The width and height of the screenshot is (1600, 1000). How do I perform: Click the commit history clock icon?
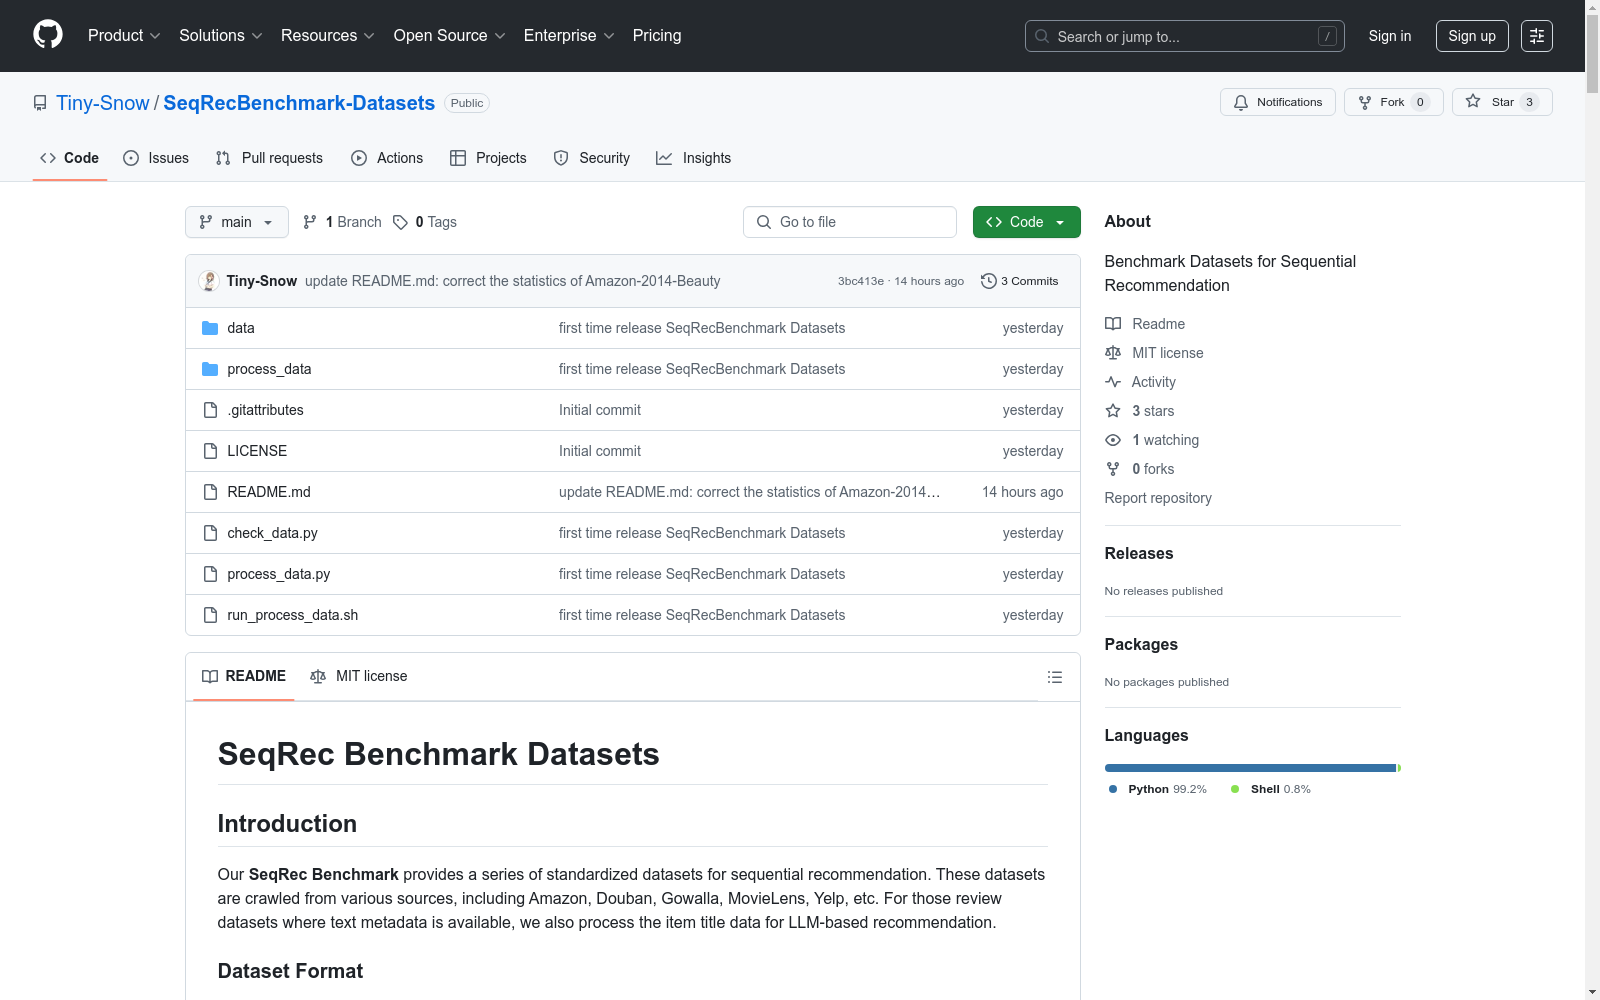click(989, 281)
